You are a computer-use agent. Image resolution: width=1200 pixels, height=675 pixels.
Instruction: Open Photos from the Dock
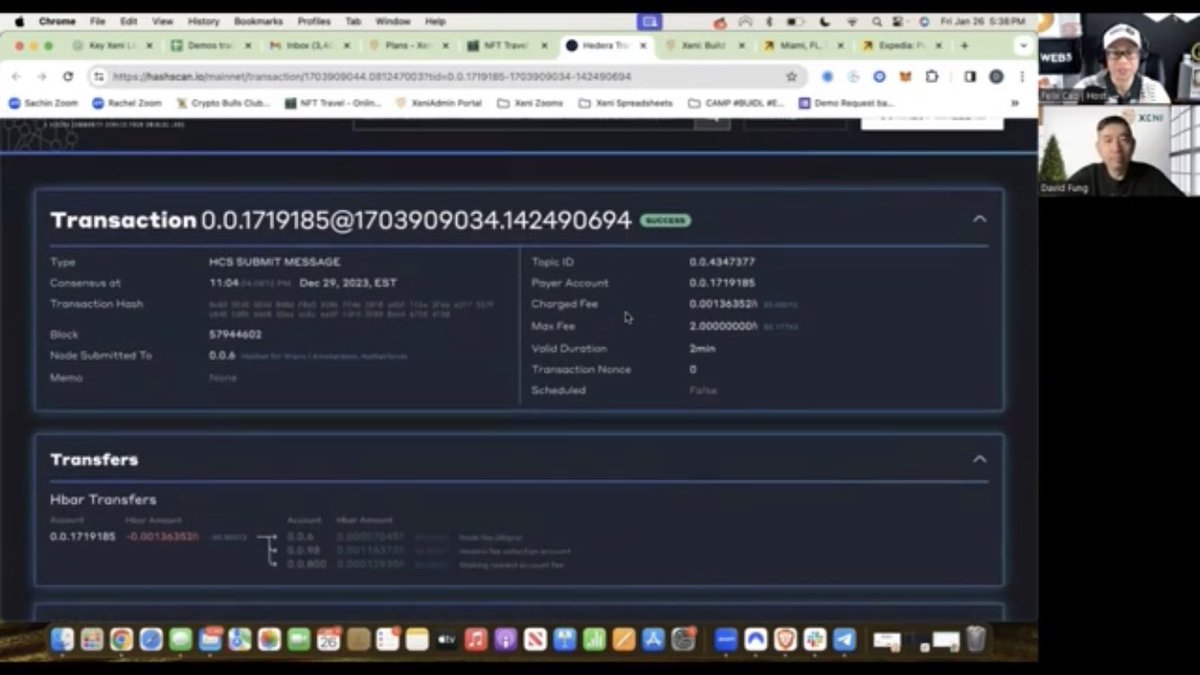click(x=269, y=639)
